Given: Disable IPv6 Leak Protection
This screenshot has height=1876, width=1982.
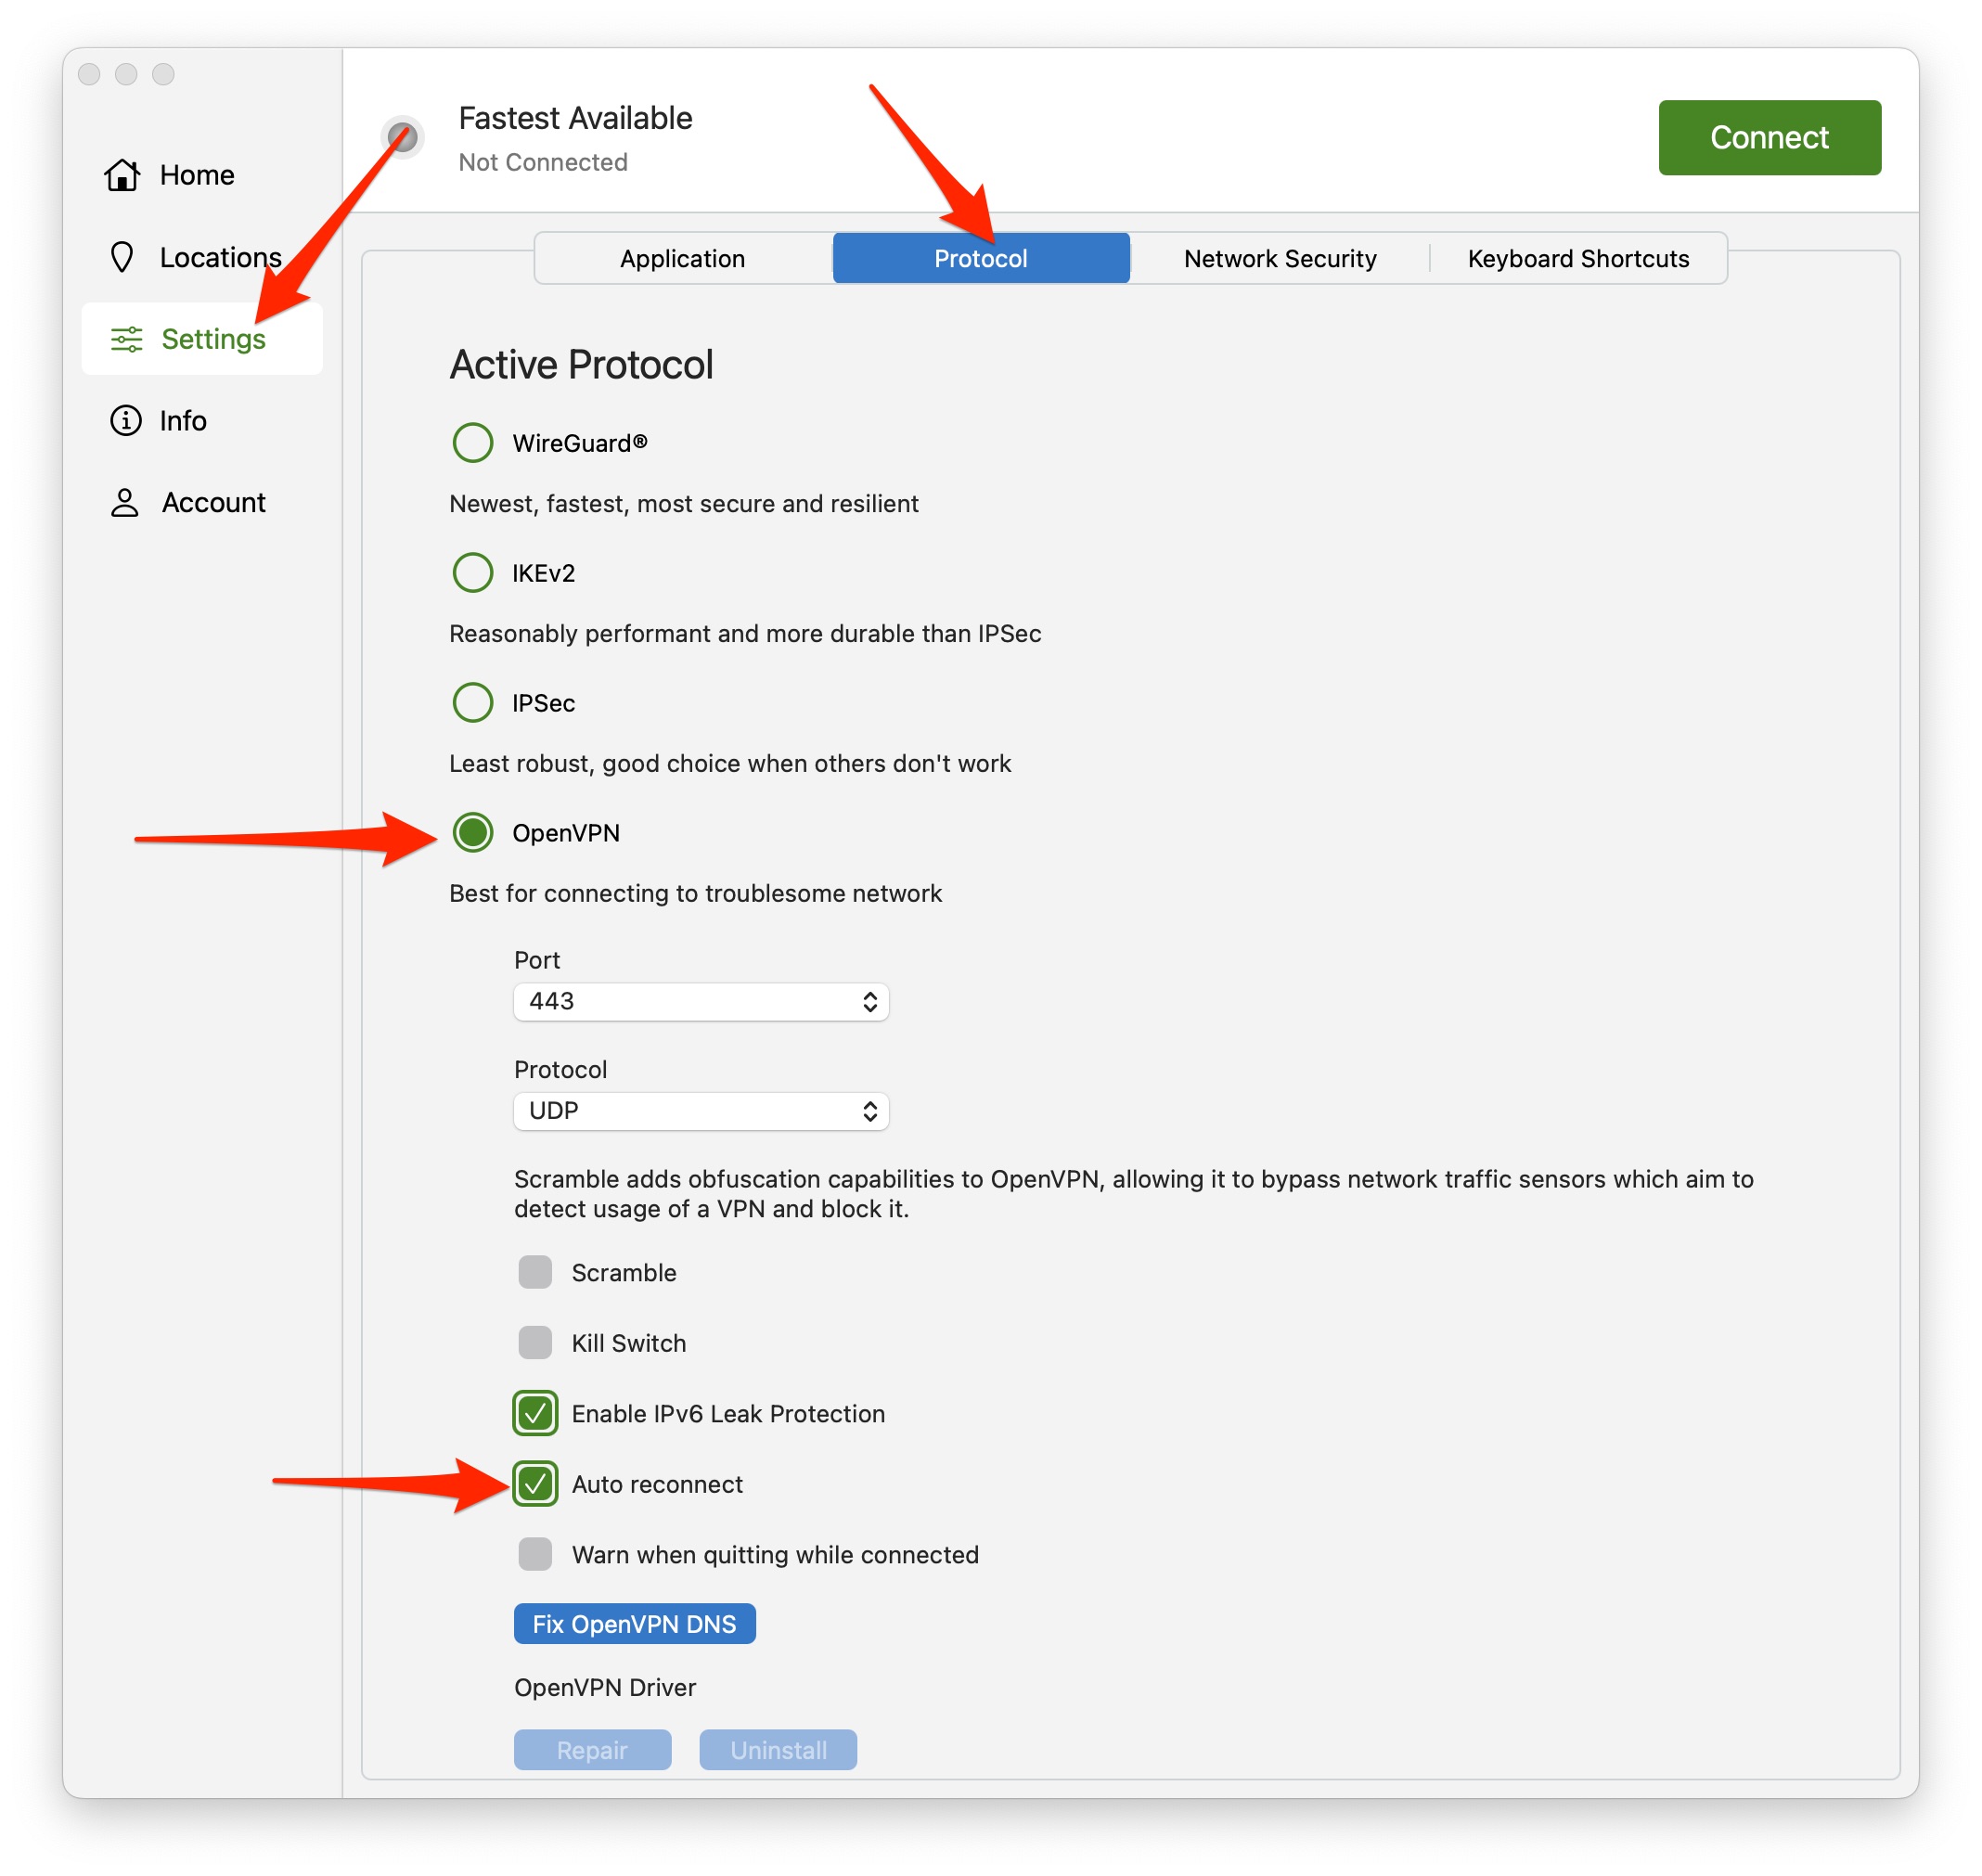Looking at the screenshot, I should pyautogui.click(x=535, y=1413).
